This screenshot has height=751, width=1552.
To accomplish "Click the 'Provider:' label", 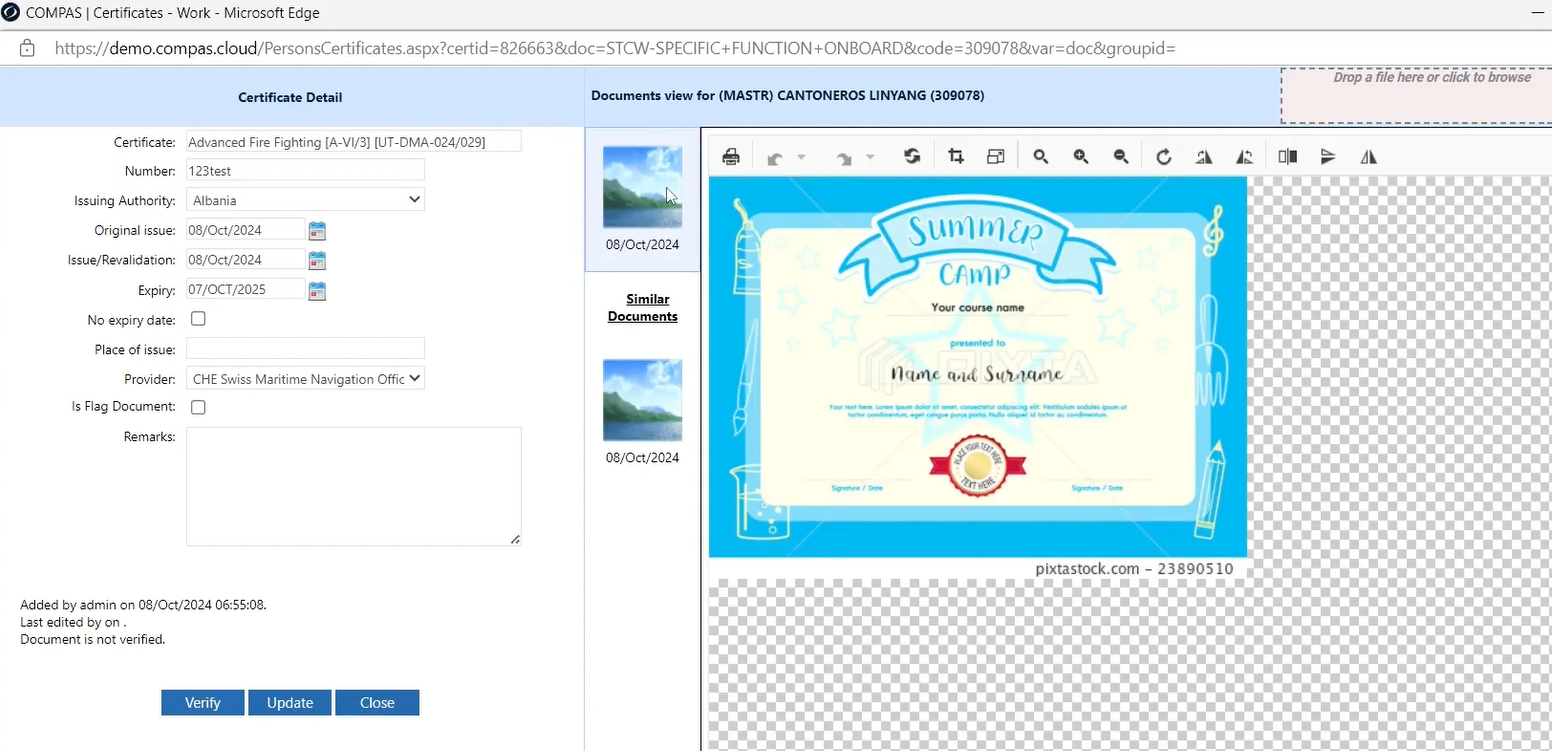I will pyautogui.click(x=150, y=380).
